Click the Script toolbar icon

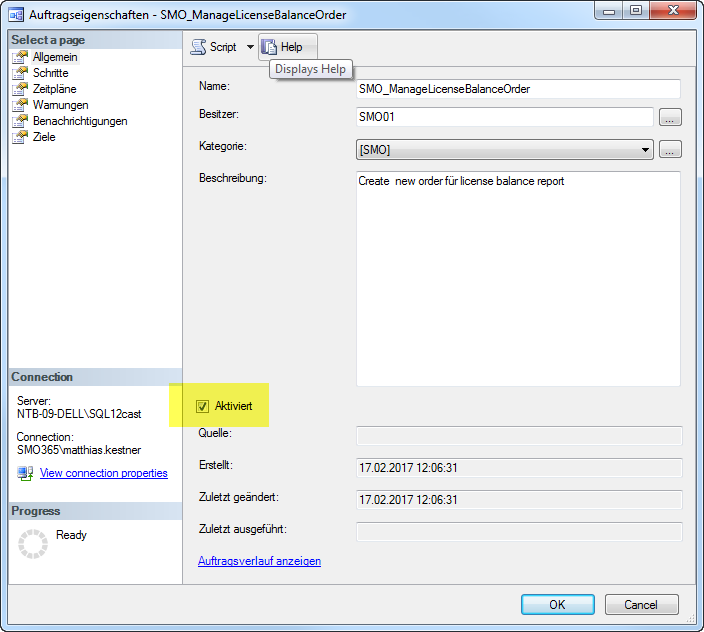click(x=199, y=47)
